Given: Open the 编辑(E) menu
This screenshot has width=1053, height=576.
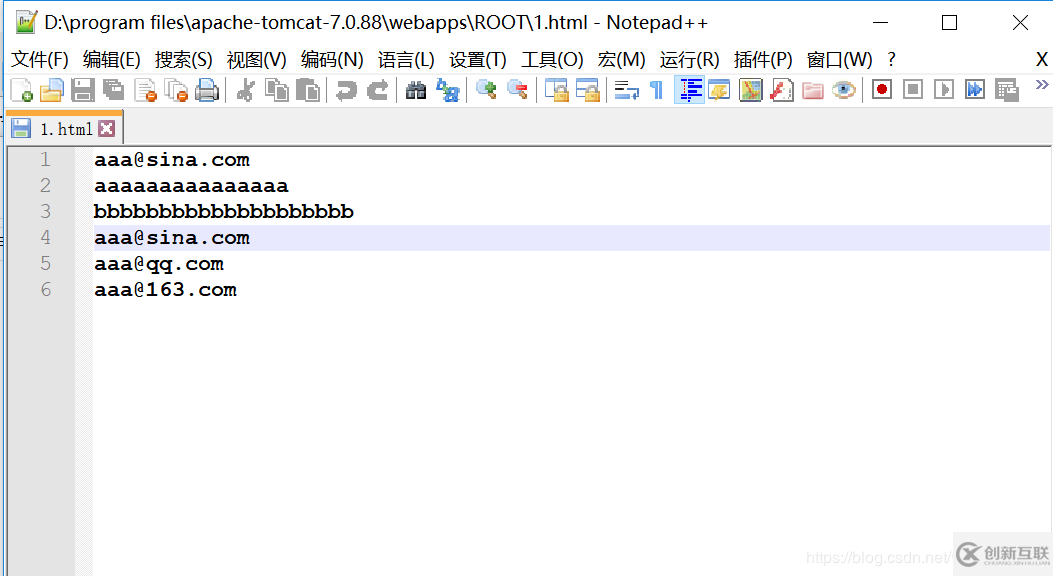Looking at the screenshot, I should 111,60.
